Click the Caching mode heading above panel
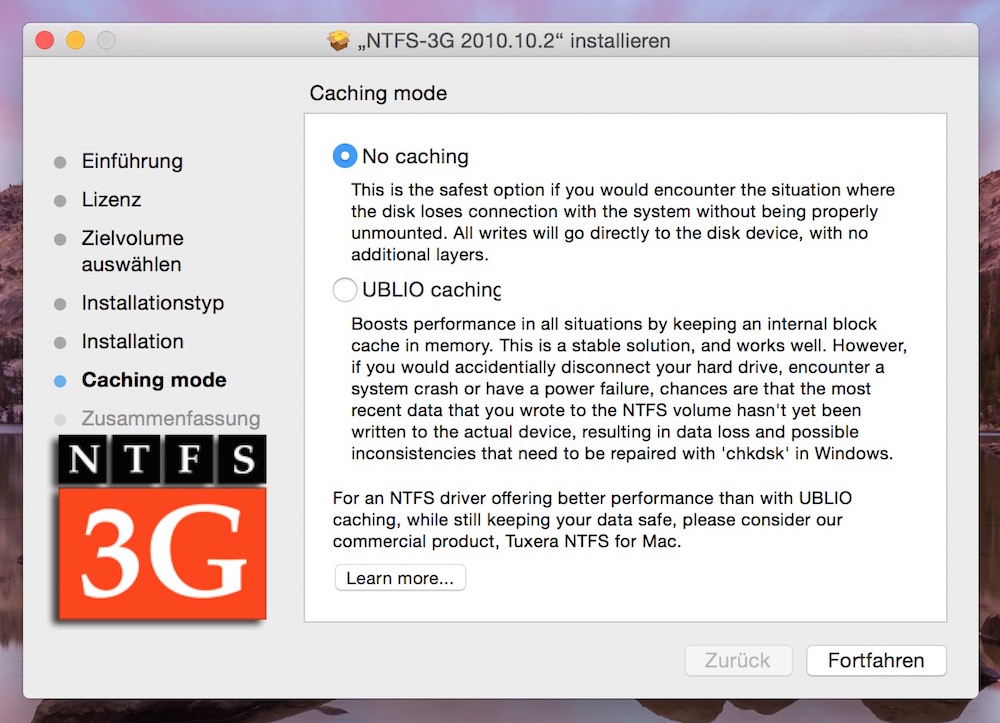 point(378,93)
